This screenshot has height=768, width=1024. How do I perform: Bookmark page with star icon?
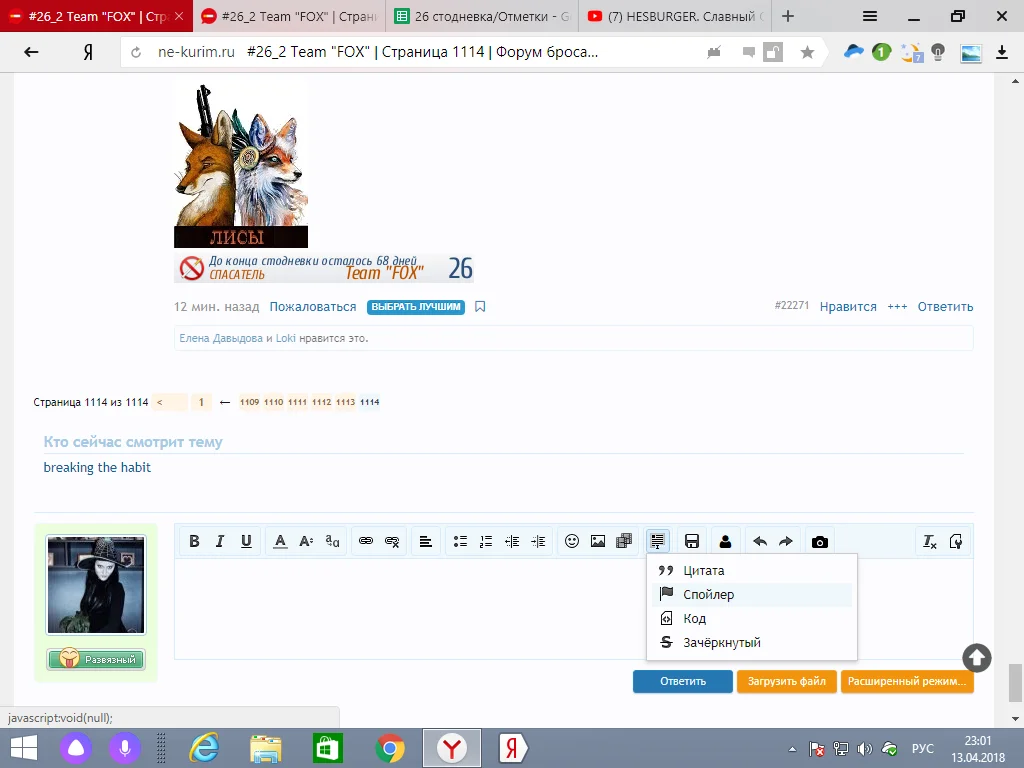pyautogui.click(x=807, y=52)
